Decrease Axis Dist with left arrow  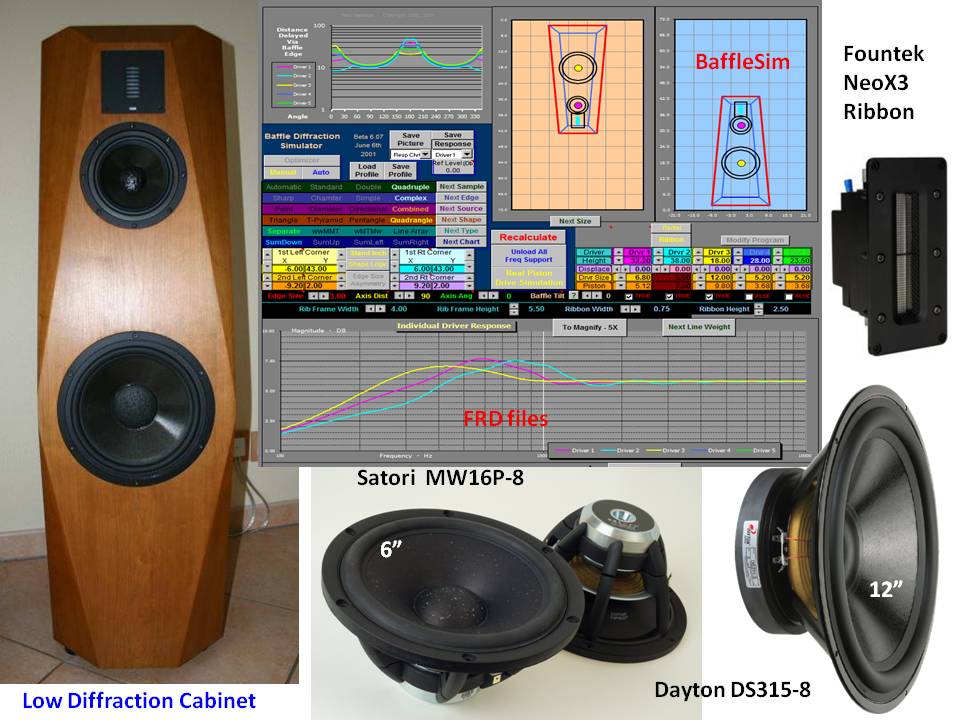coord(399,296)
